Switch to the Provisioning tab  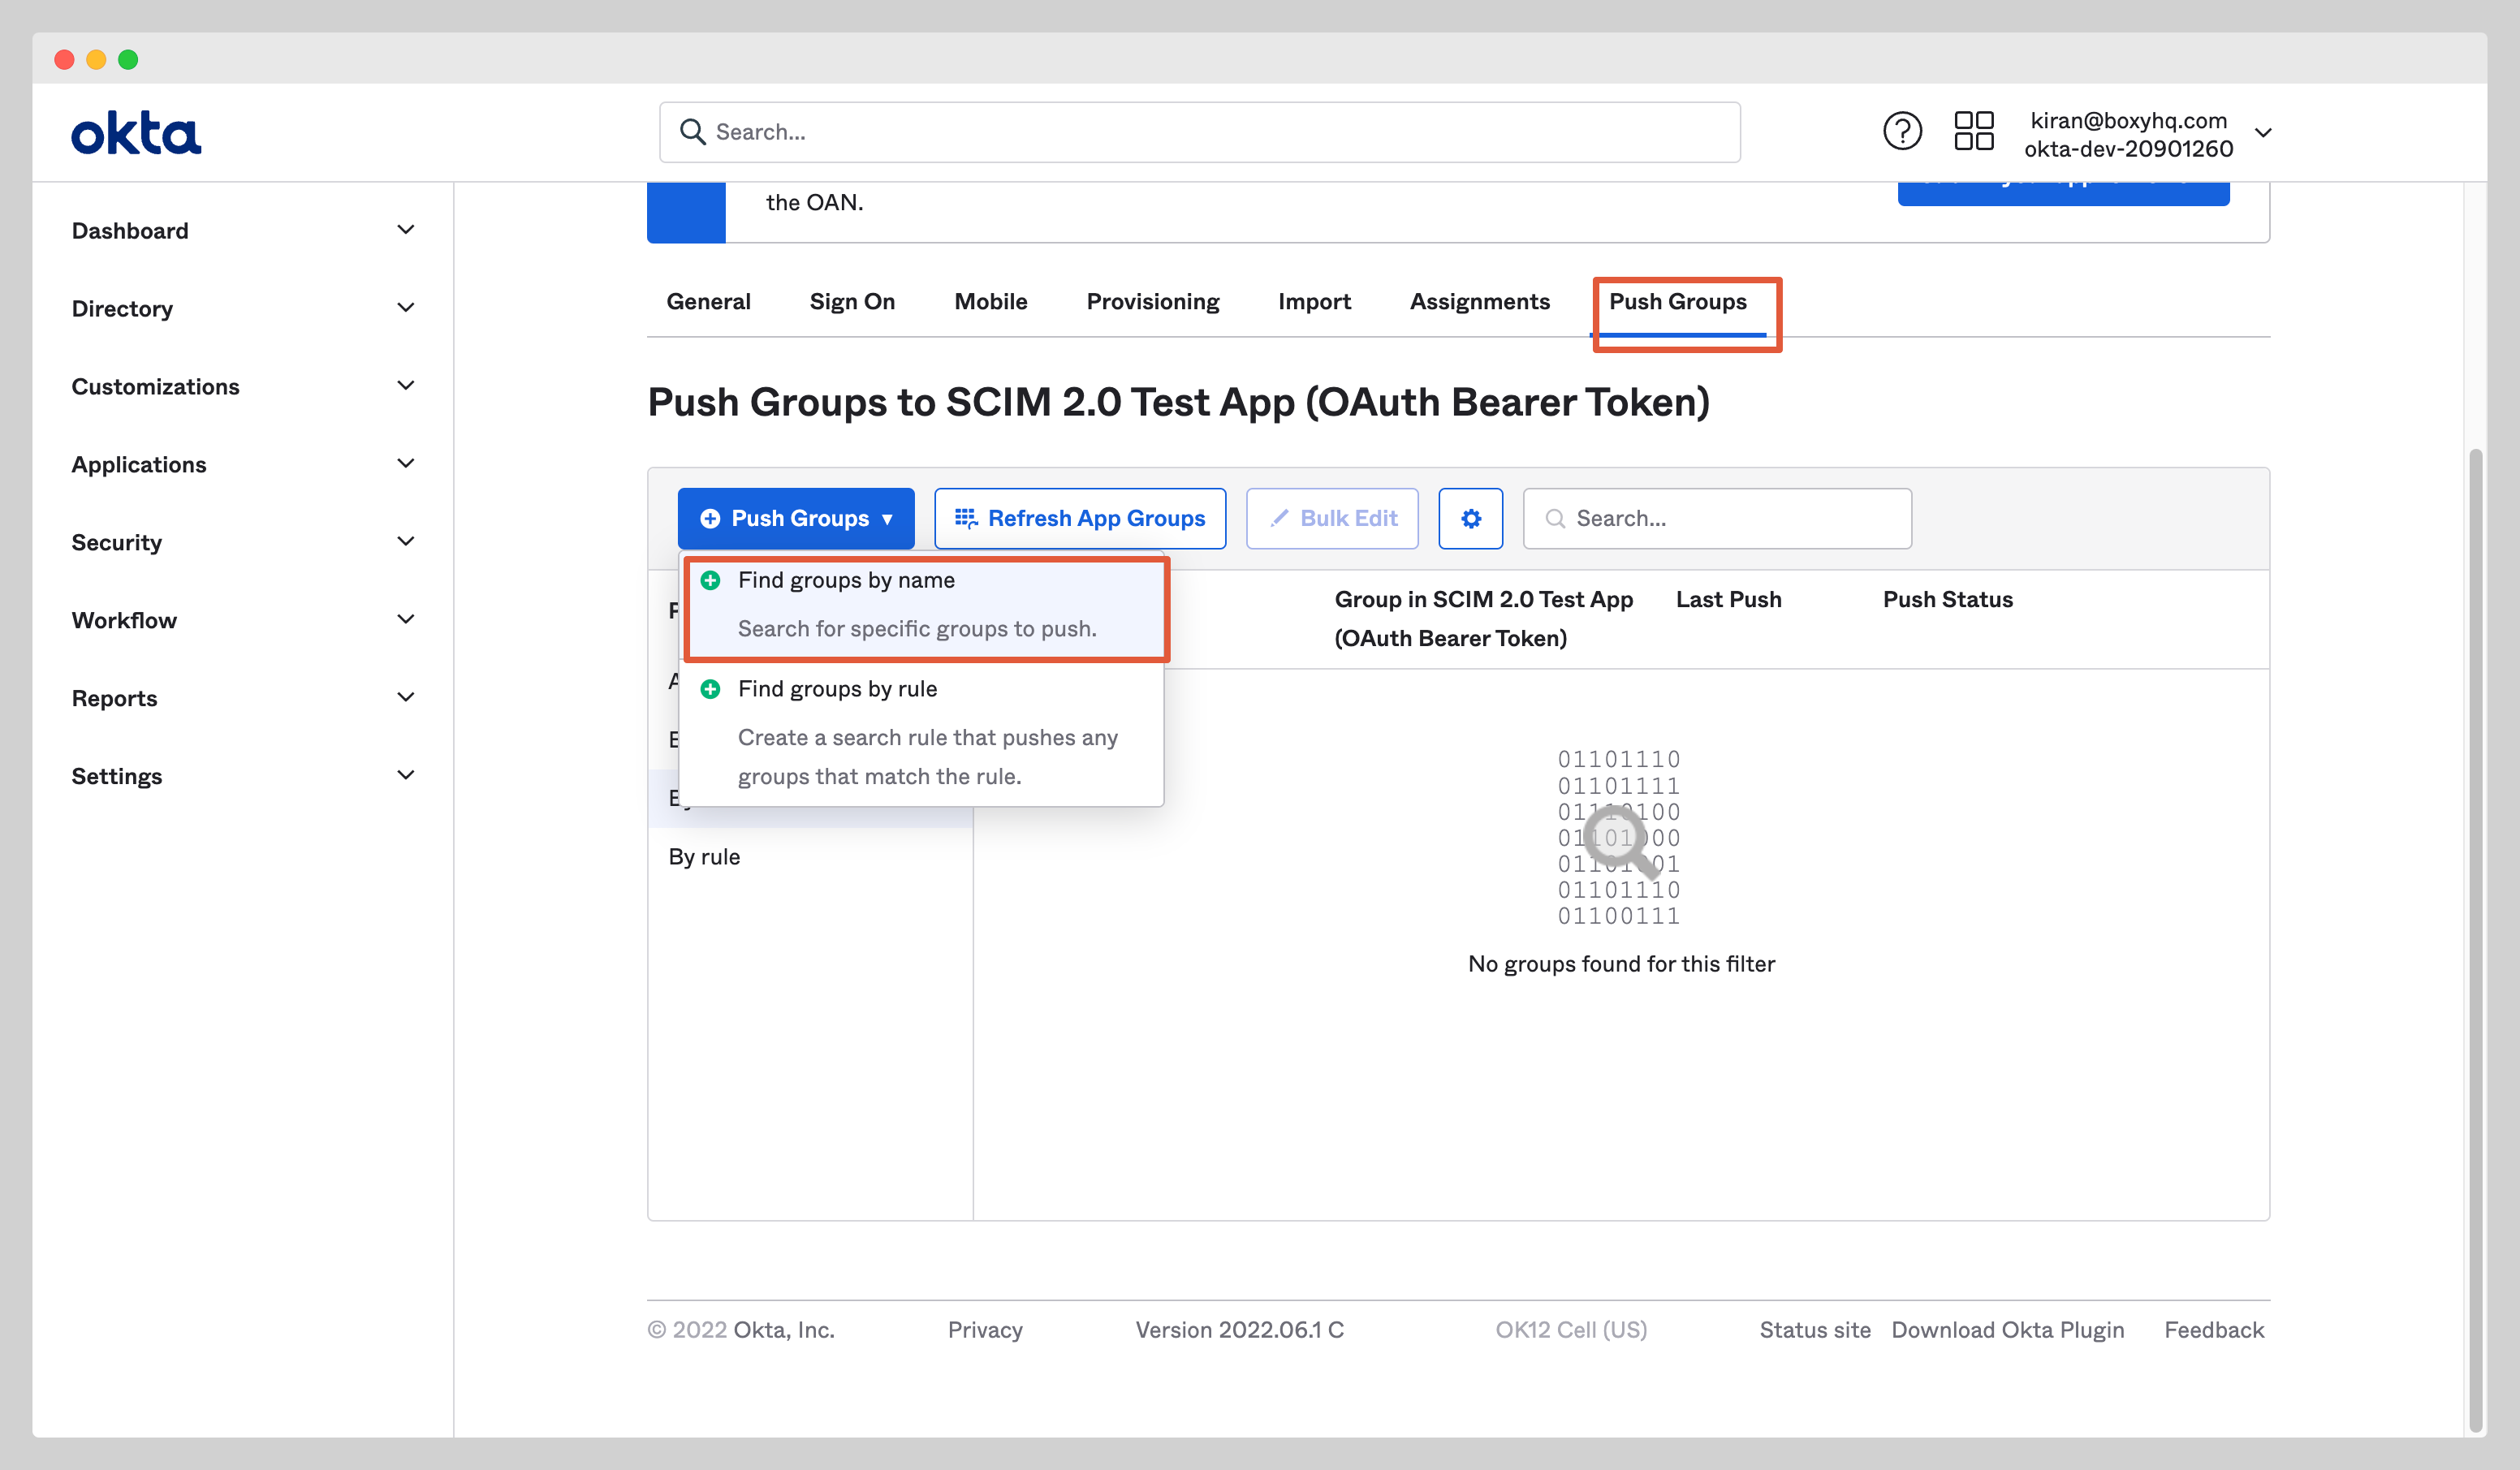coord(1152,301)
